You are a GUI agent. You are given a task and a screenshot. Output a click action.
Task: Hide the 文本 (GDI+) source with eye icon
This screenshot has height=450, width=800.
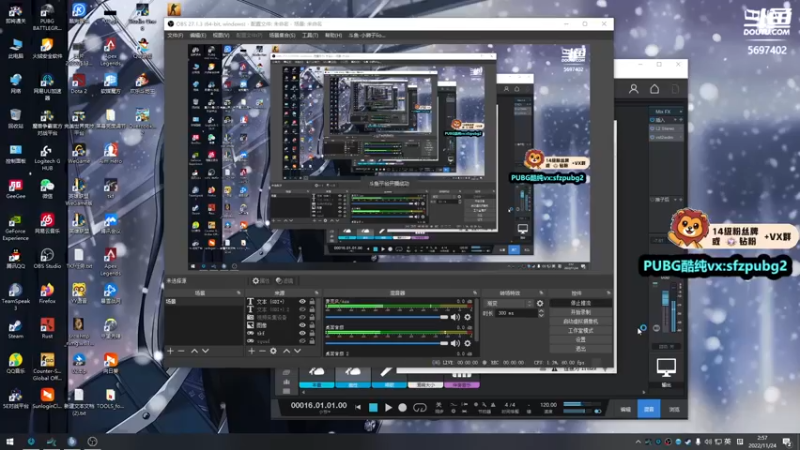click(302, 302)
